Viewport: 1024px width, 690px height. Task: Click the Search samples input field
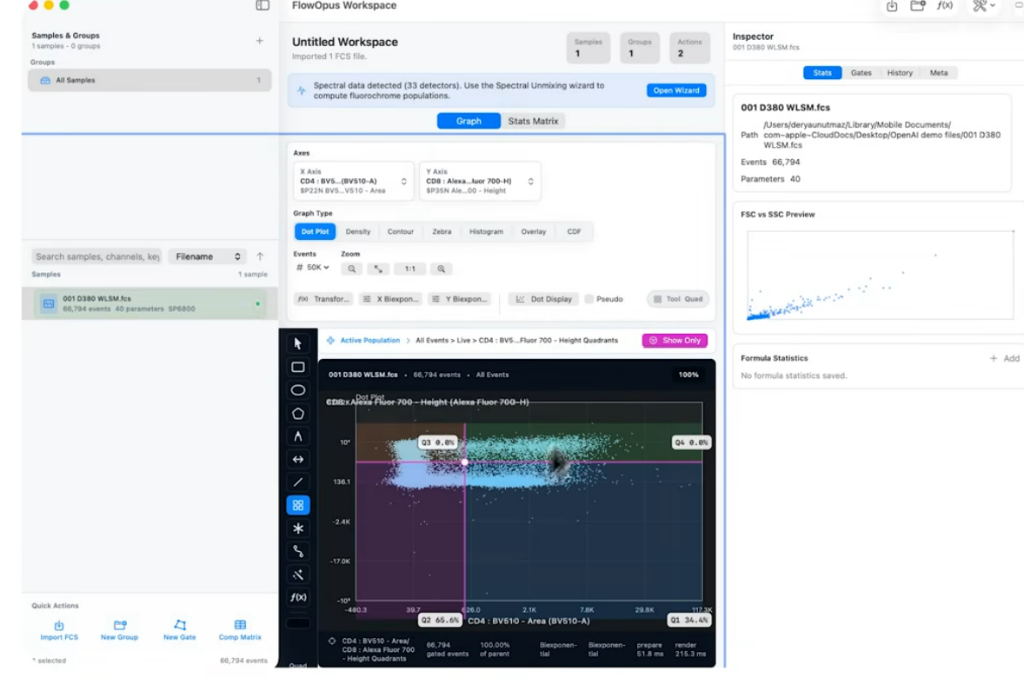tap(97, 257)
